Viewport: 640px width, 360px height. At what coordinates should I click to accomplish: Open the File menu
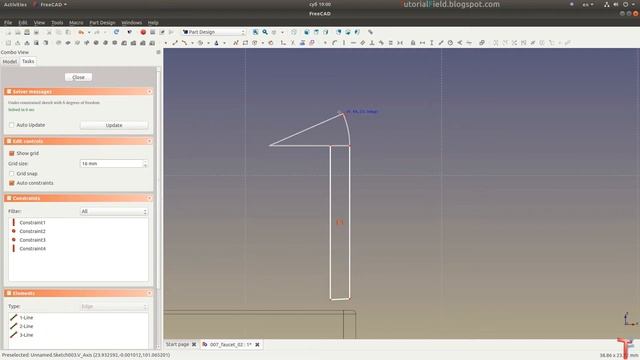click(x=8, y=22)
